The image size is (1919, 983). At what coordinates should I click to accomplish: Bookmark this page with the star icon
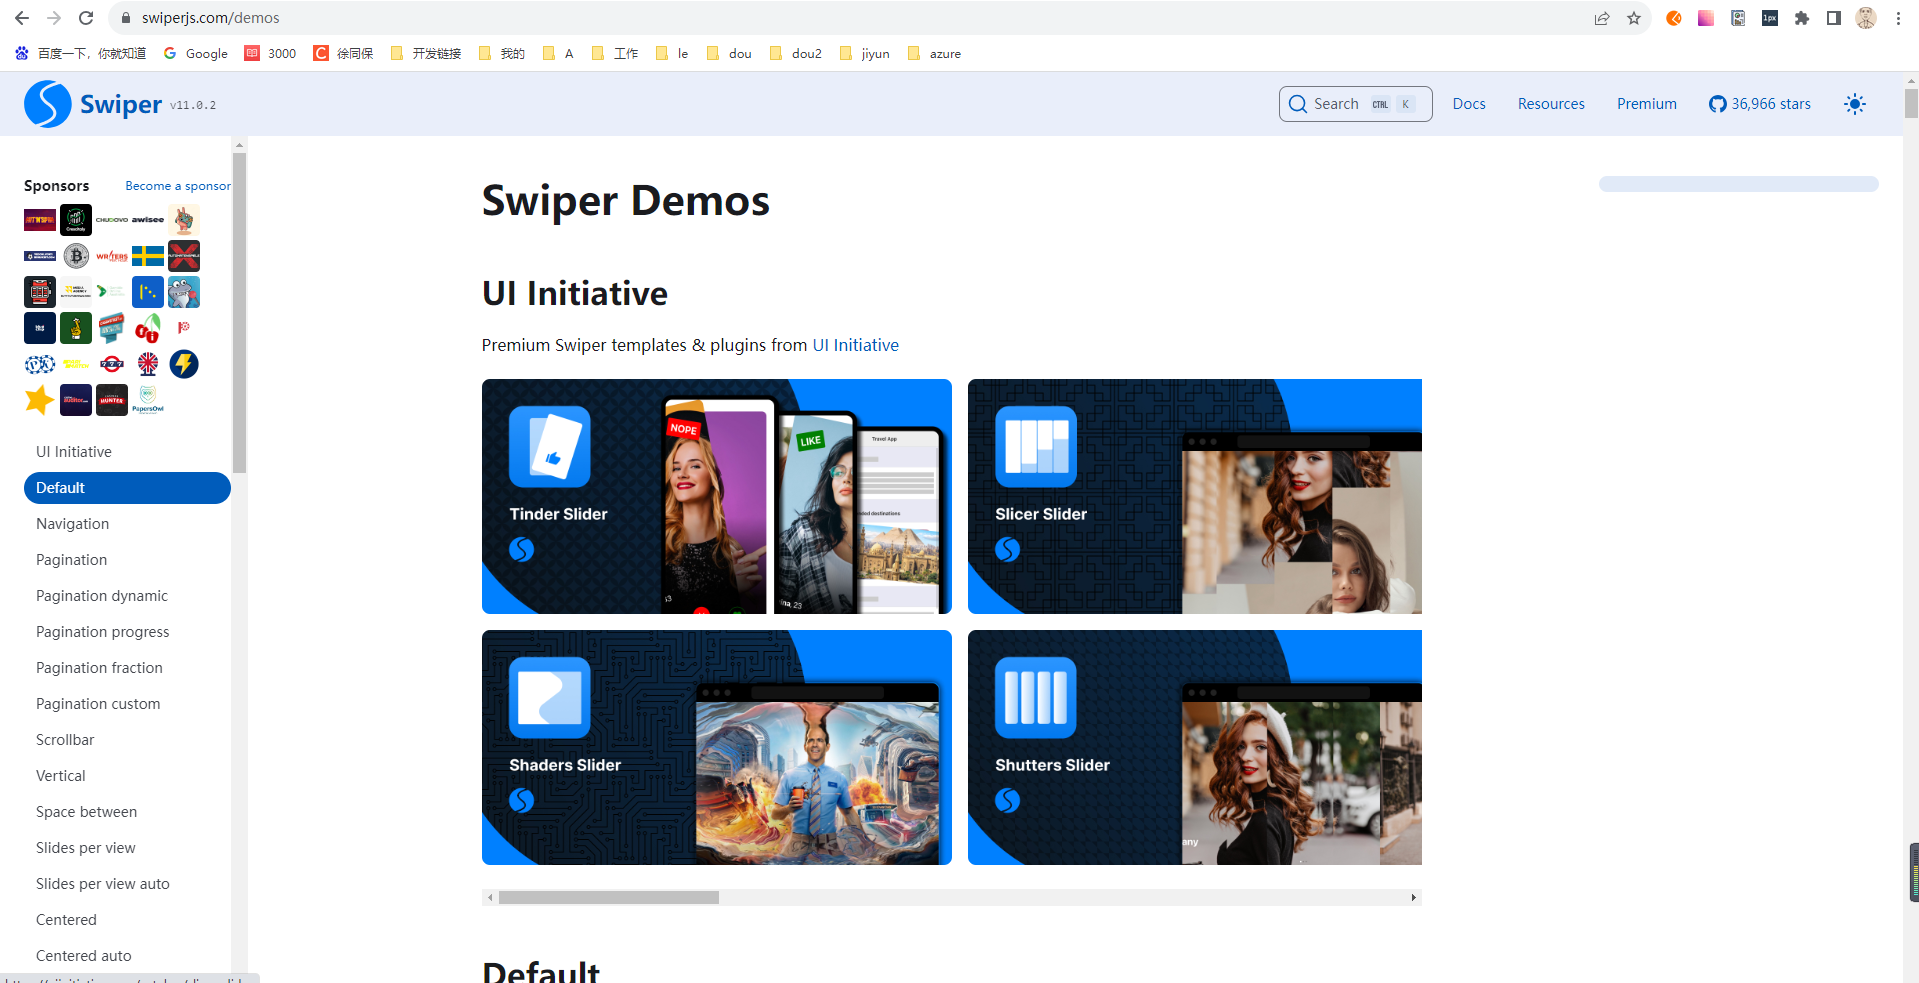click(1634, 18)
